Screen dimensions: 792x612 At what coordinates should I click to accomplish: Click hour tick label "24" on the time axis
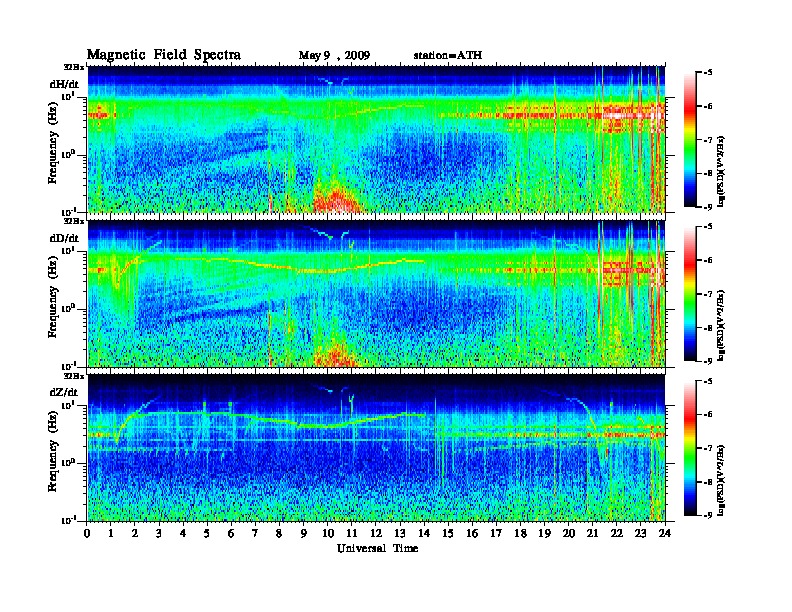click(665, 533)
